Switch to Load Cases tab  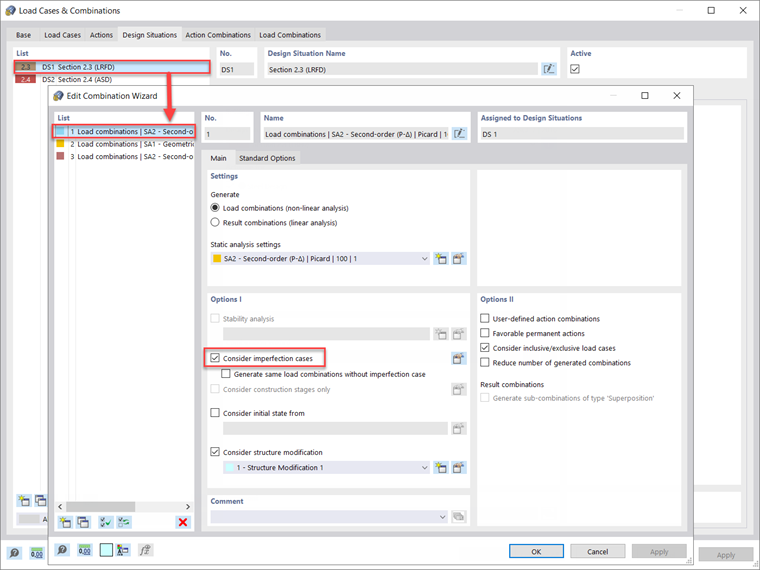click(63, 35)
